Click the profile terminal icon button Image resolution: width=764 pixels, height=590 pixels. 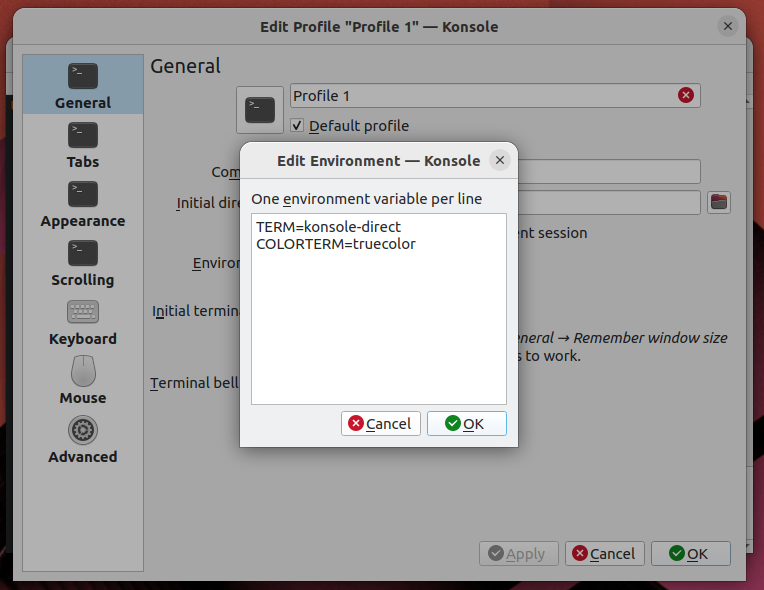point(260,109)
